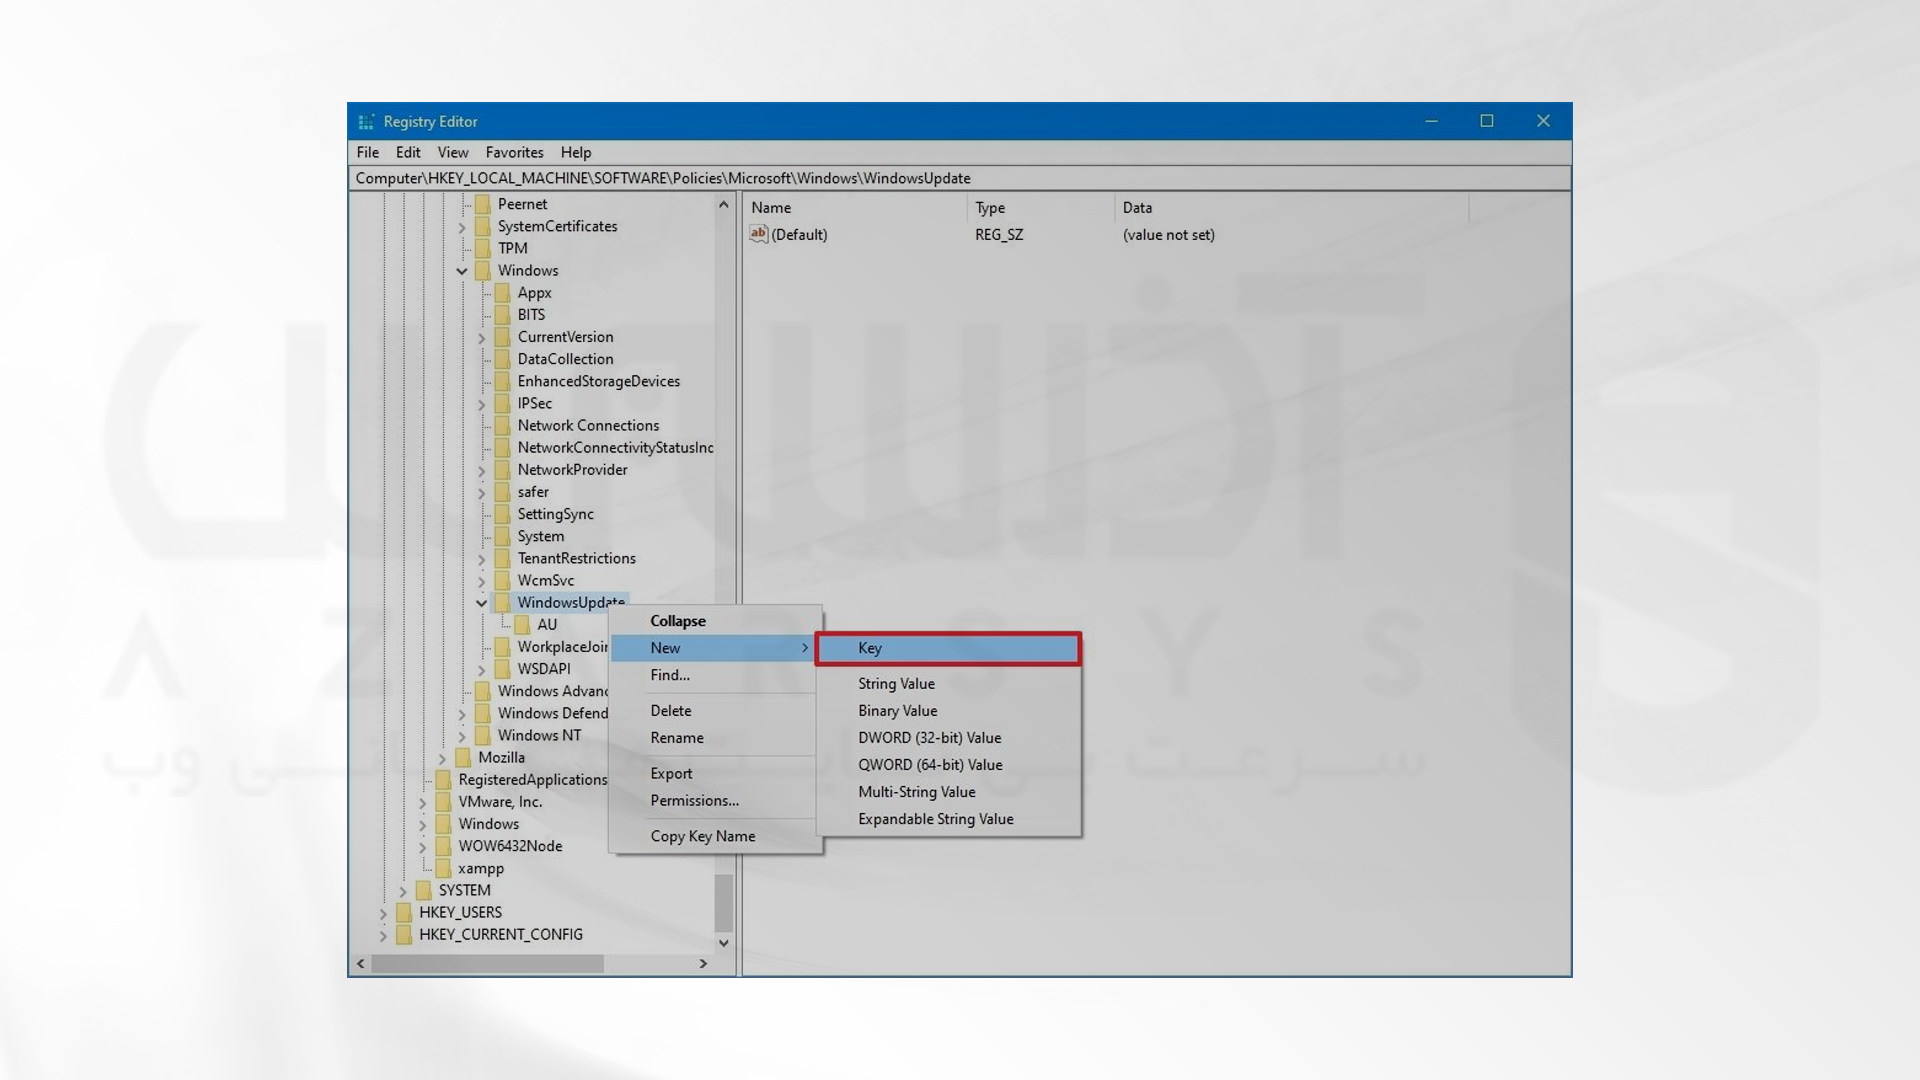Choose Delete in the context menu
1920x1080 pixels.
715,711
